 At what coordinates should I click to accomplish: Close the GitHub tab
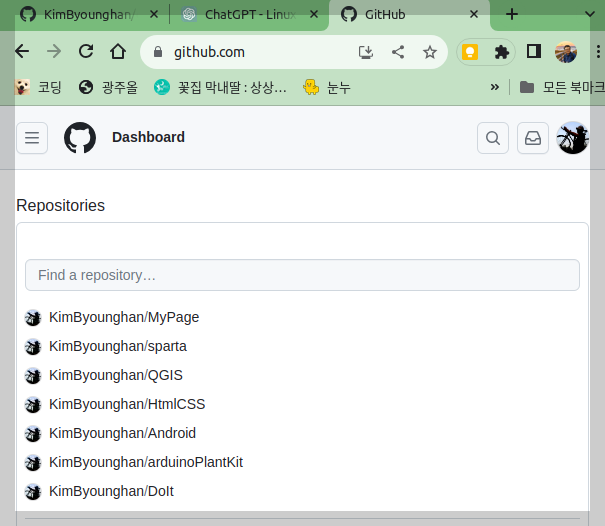tap(474, 15)
